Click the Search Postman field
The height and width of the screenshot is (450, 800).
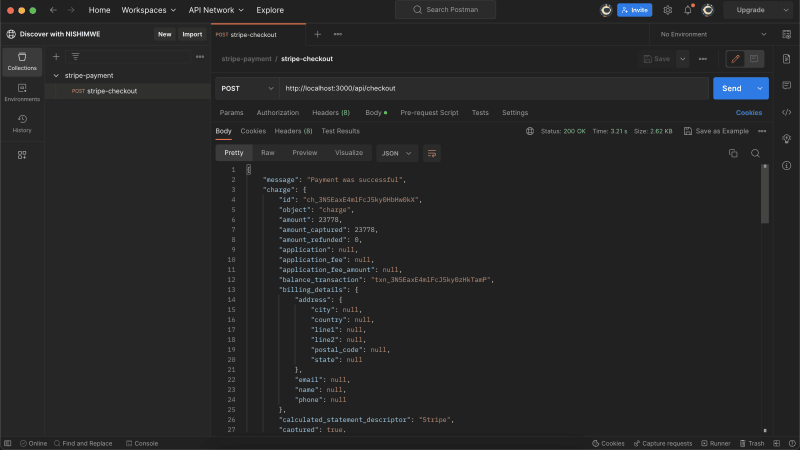click(x=445, y=10)
